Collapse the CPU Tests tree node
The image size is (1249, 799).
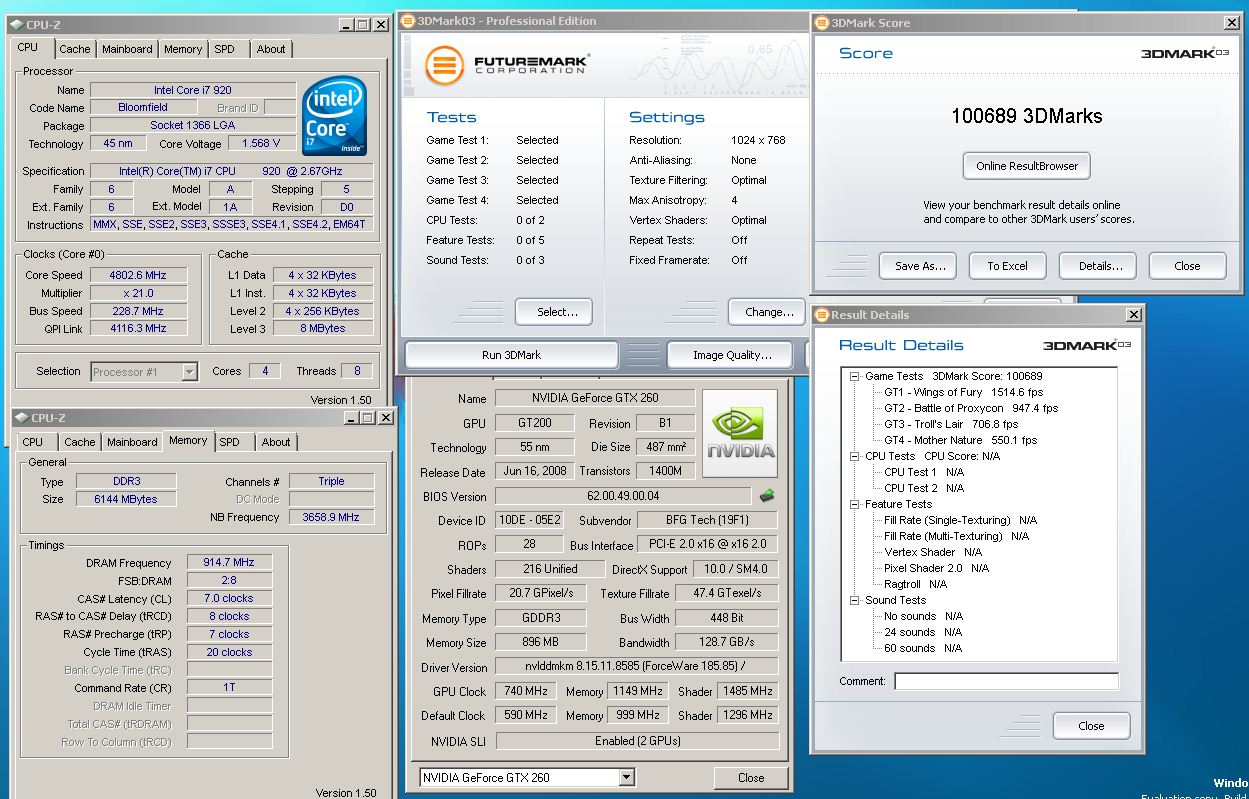[x=855, y=456]
